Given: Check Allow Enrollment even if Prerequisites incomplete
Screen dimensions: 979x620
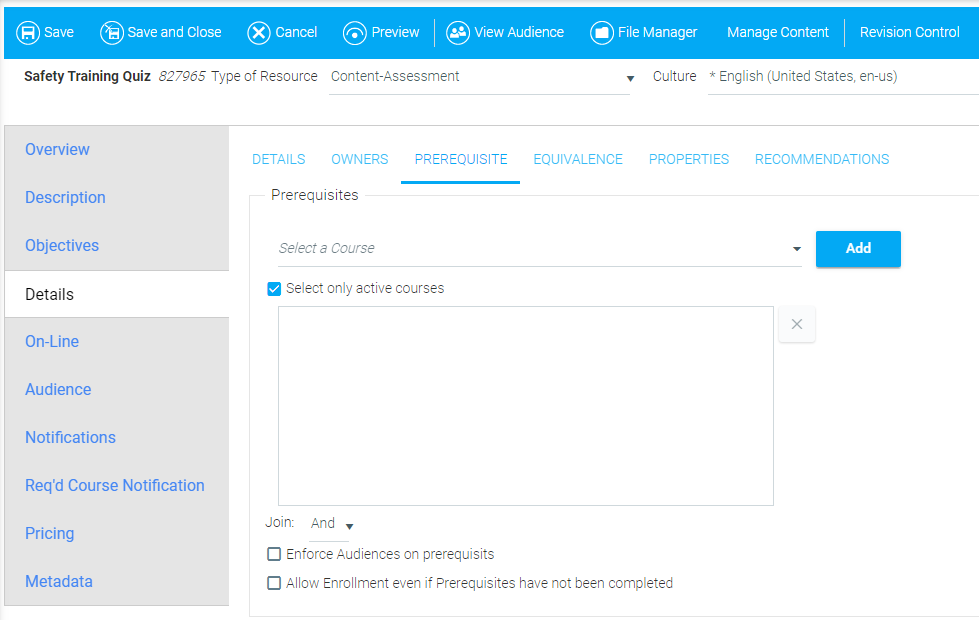Looking at the screenshot, I should 274,583.
